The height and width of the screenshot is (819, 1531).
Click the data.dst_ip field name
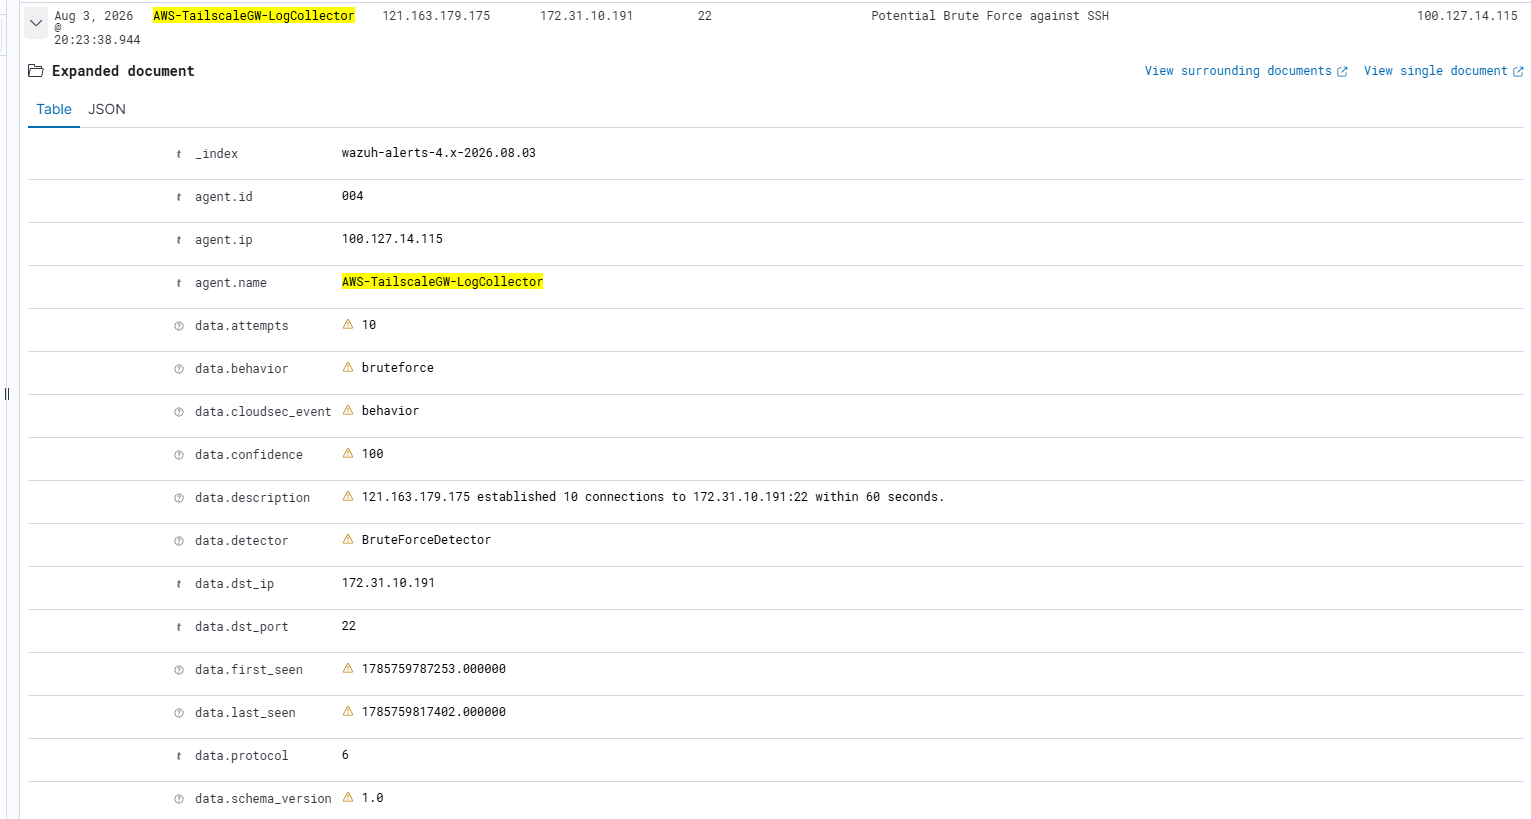coord(234,584)
